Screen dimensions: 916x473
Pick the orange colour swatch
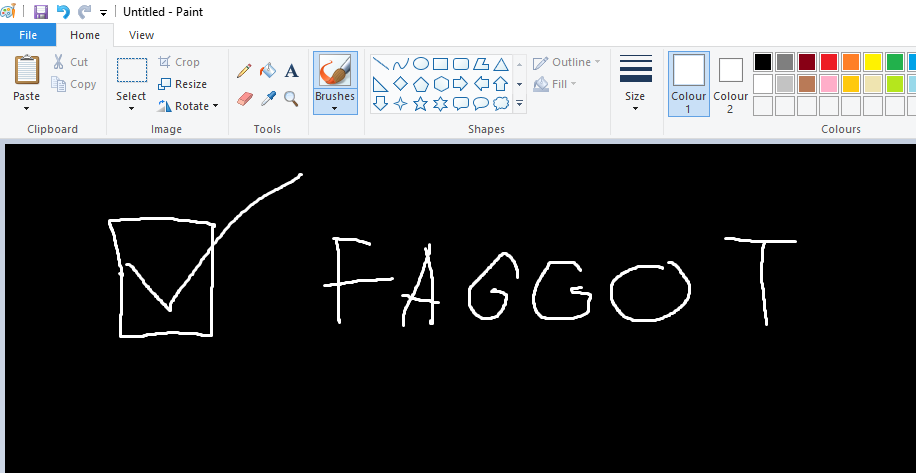click(x=851, y=62)
